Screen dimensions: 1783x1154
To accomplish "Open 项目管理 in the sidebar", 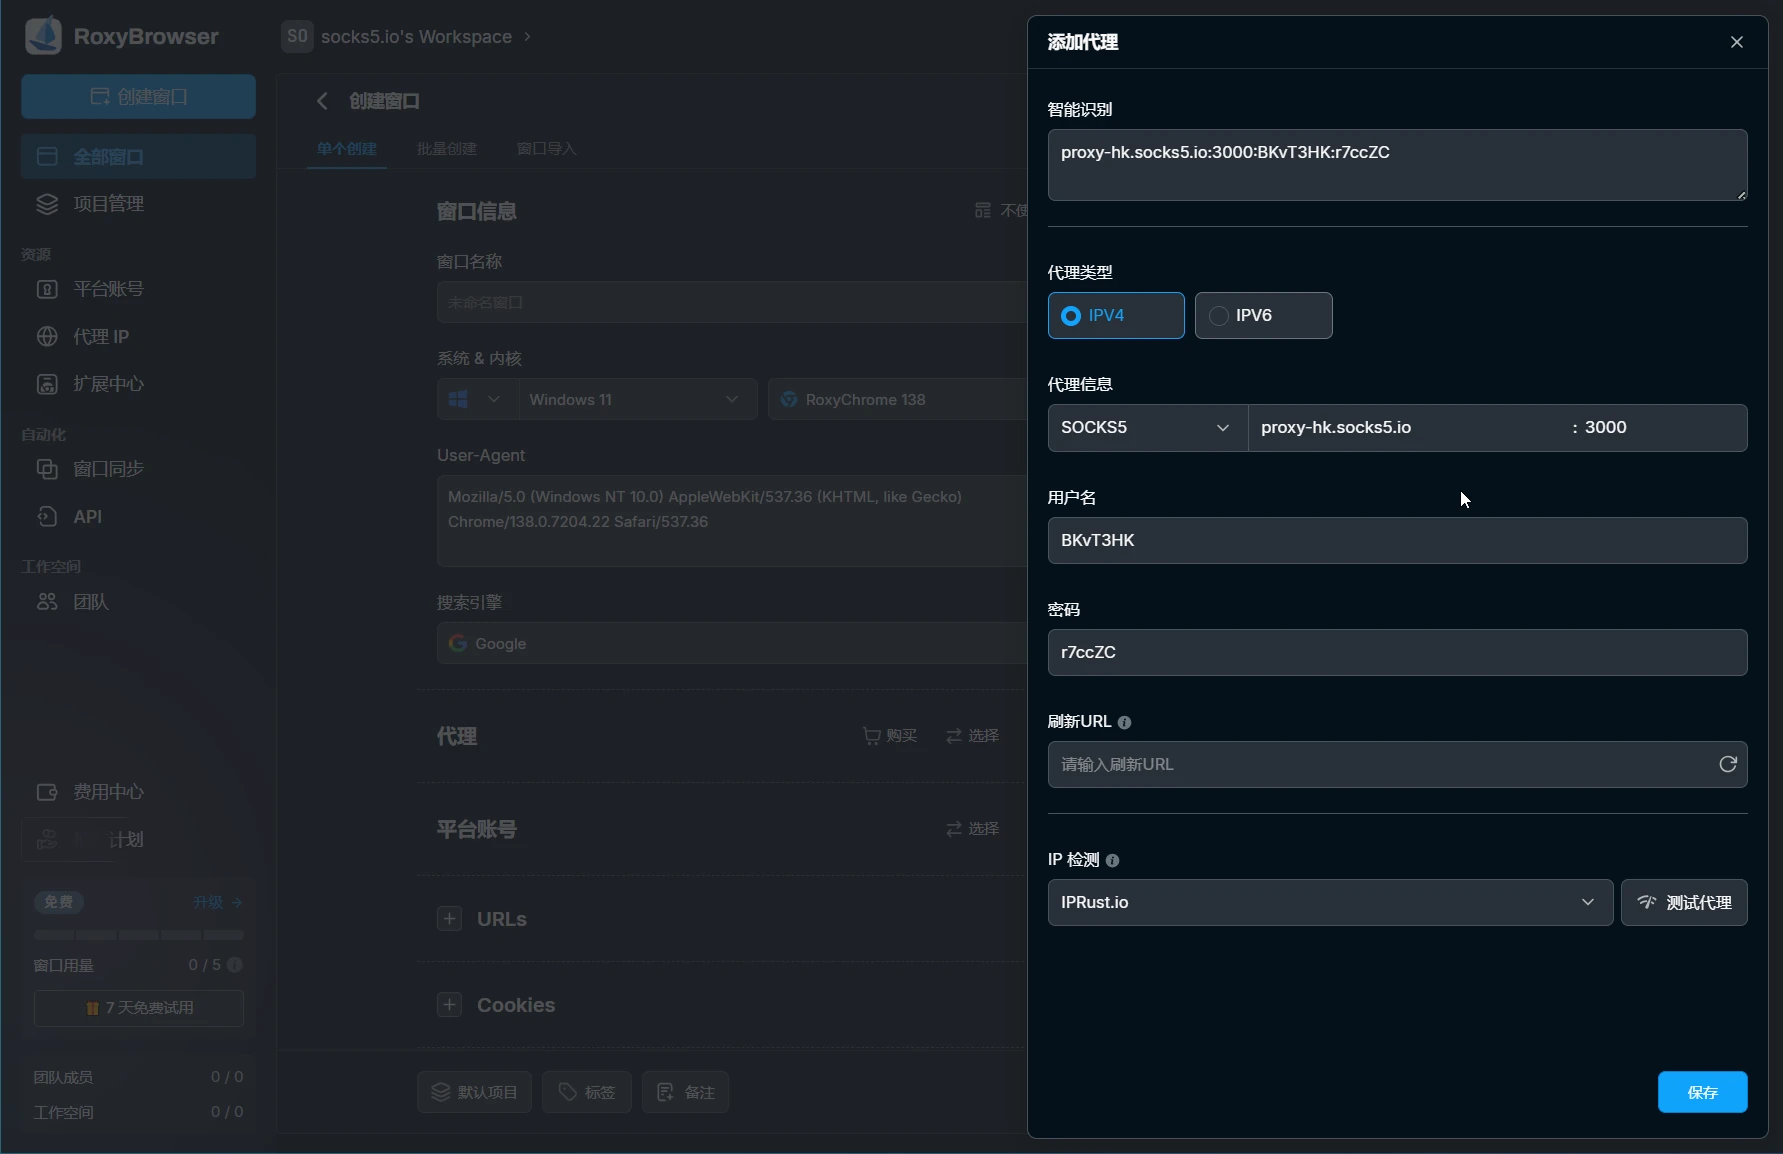I will click(x=138, y=204).
